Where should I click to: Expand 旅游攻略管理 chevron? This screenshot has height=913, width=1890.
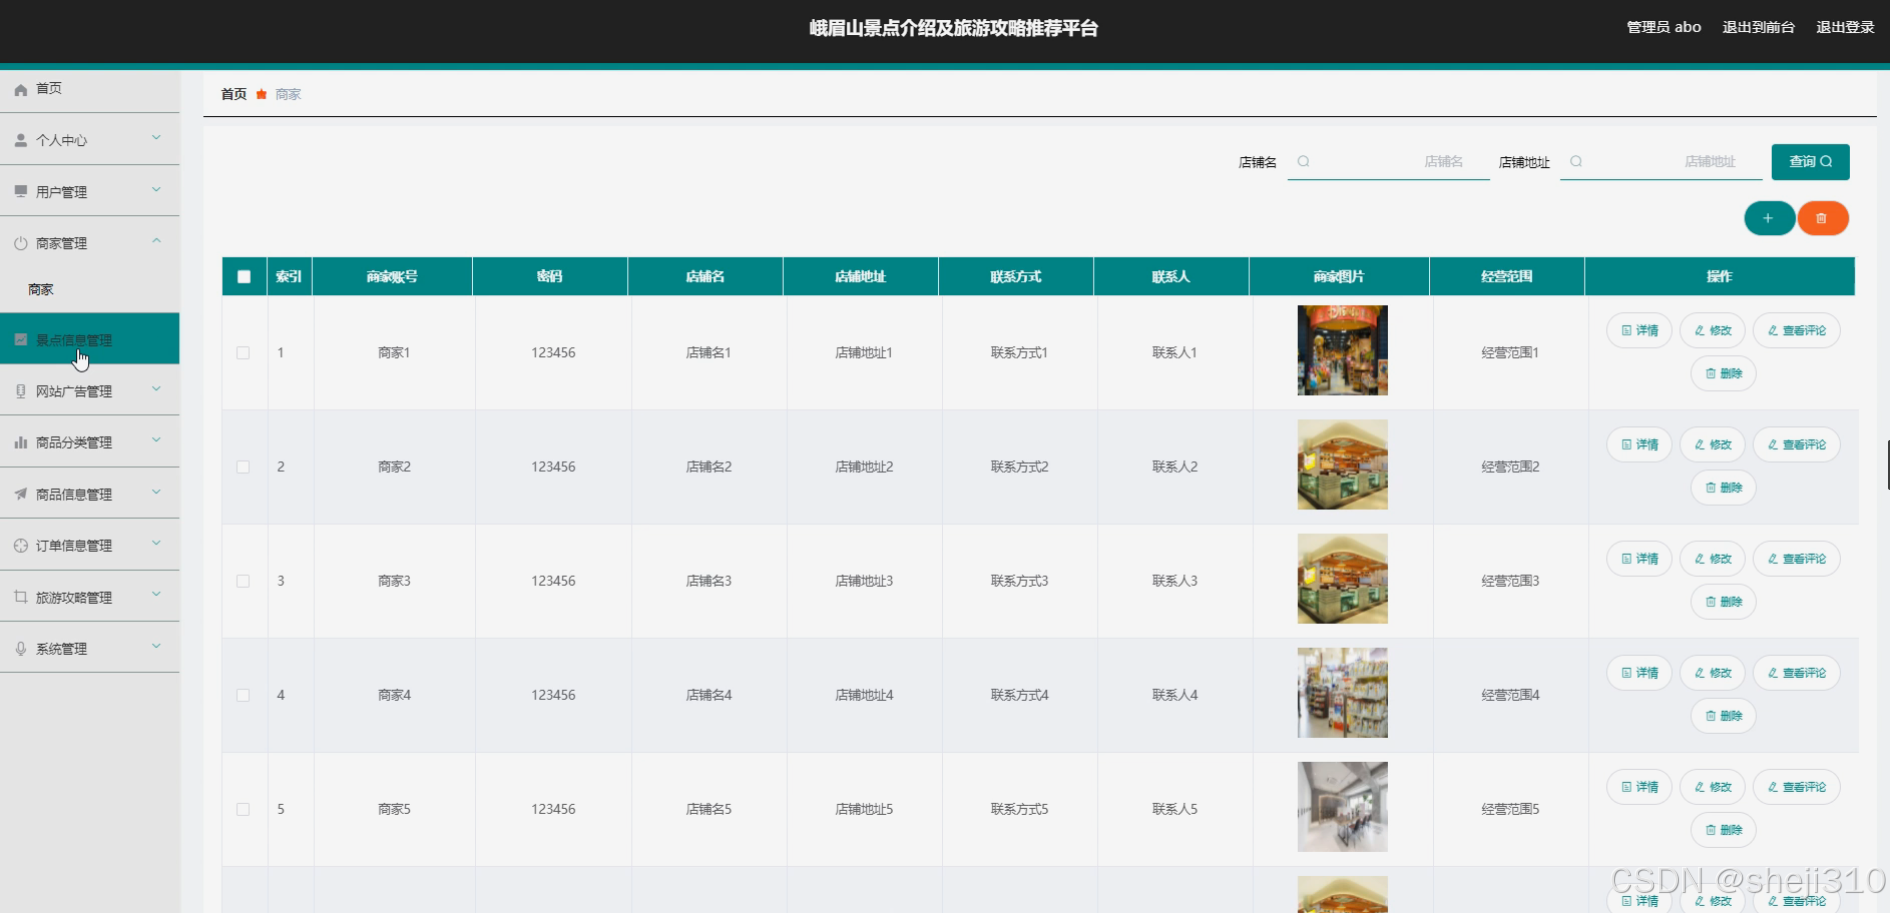[x=156, y=595]
